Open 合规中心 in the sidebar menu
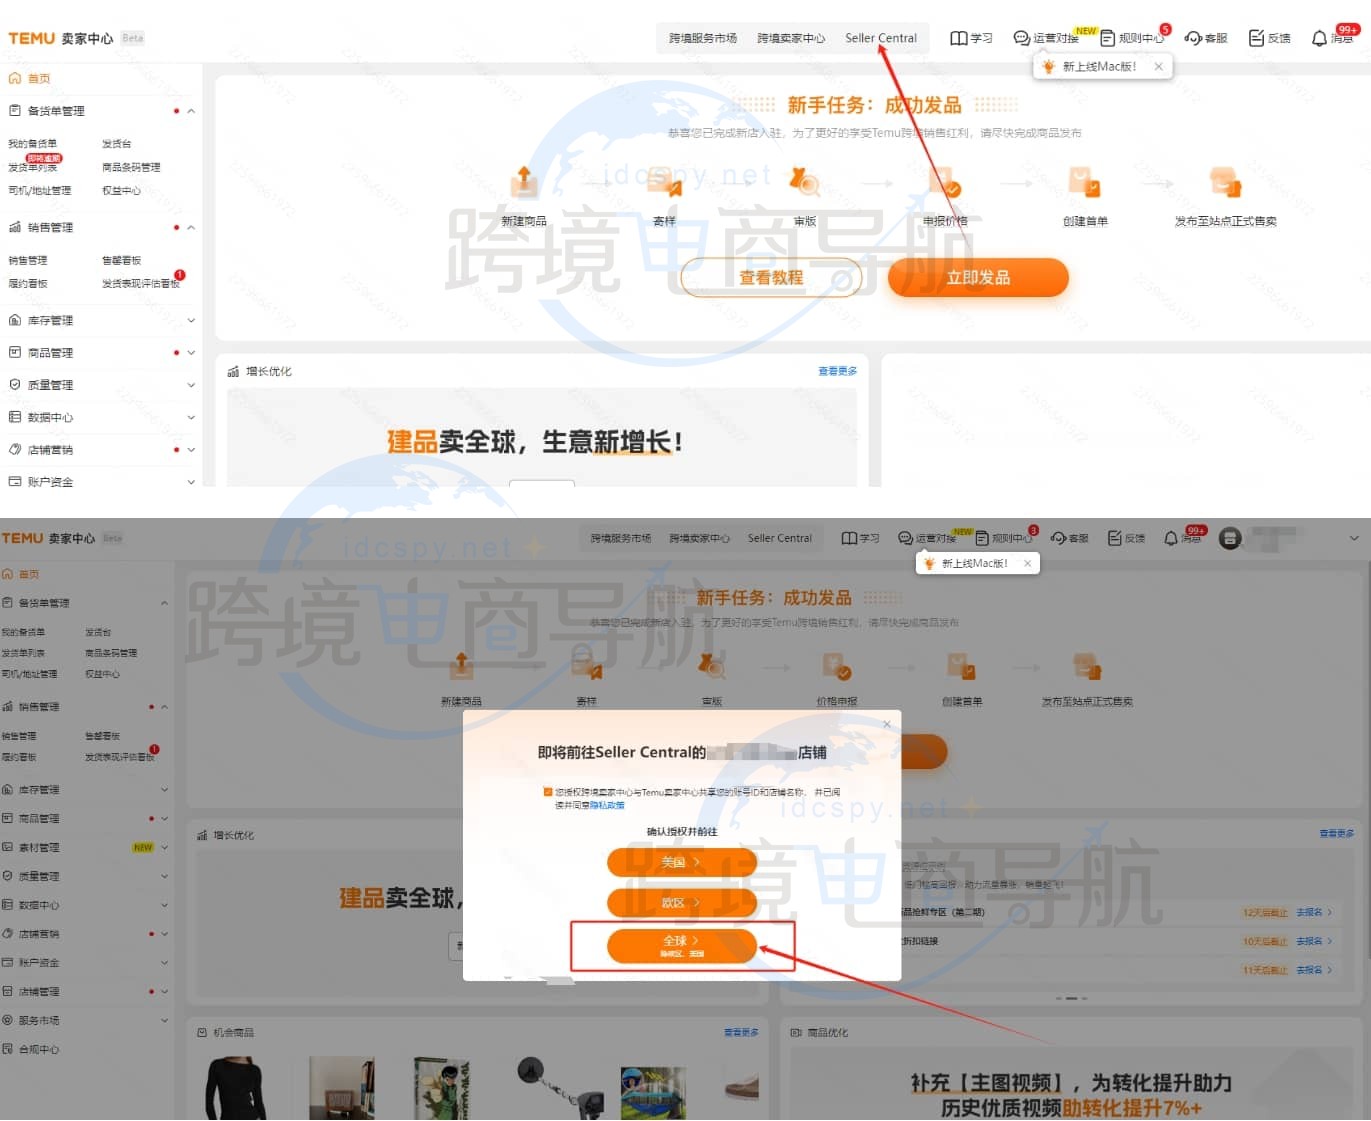 tap(38, 1050)
